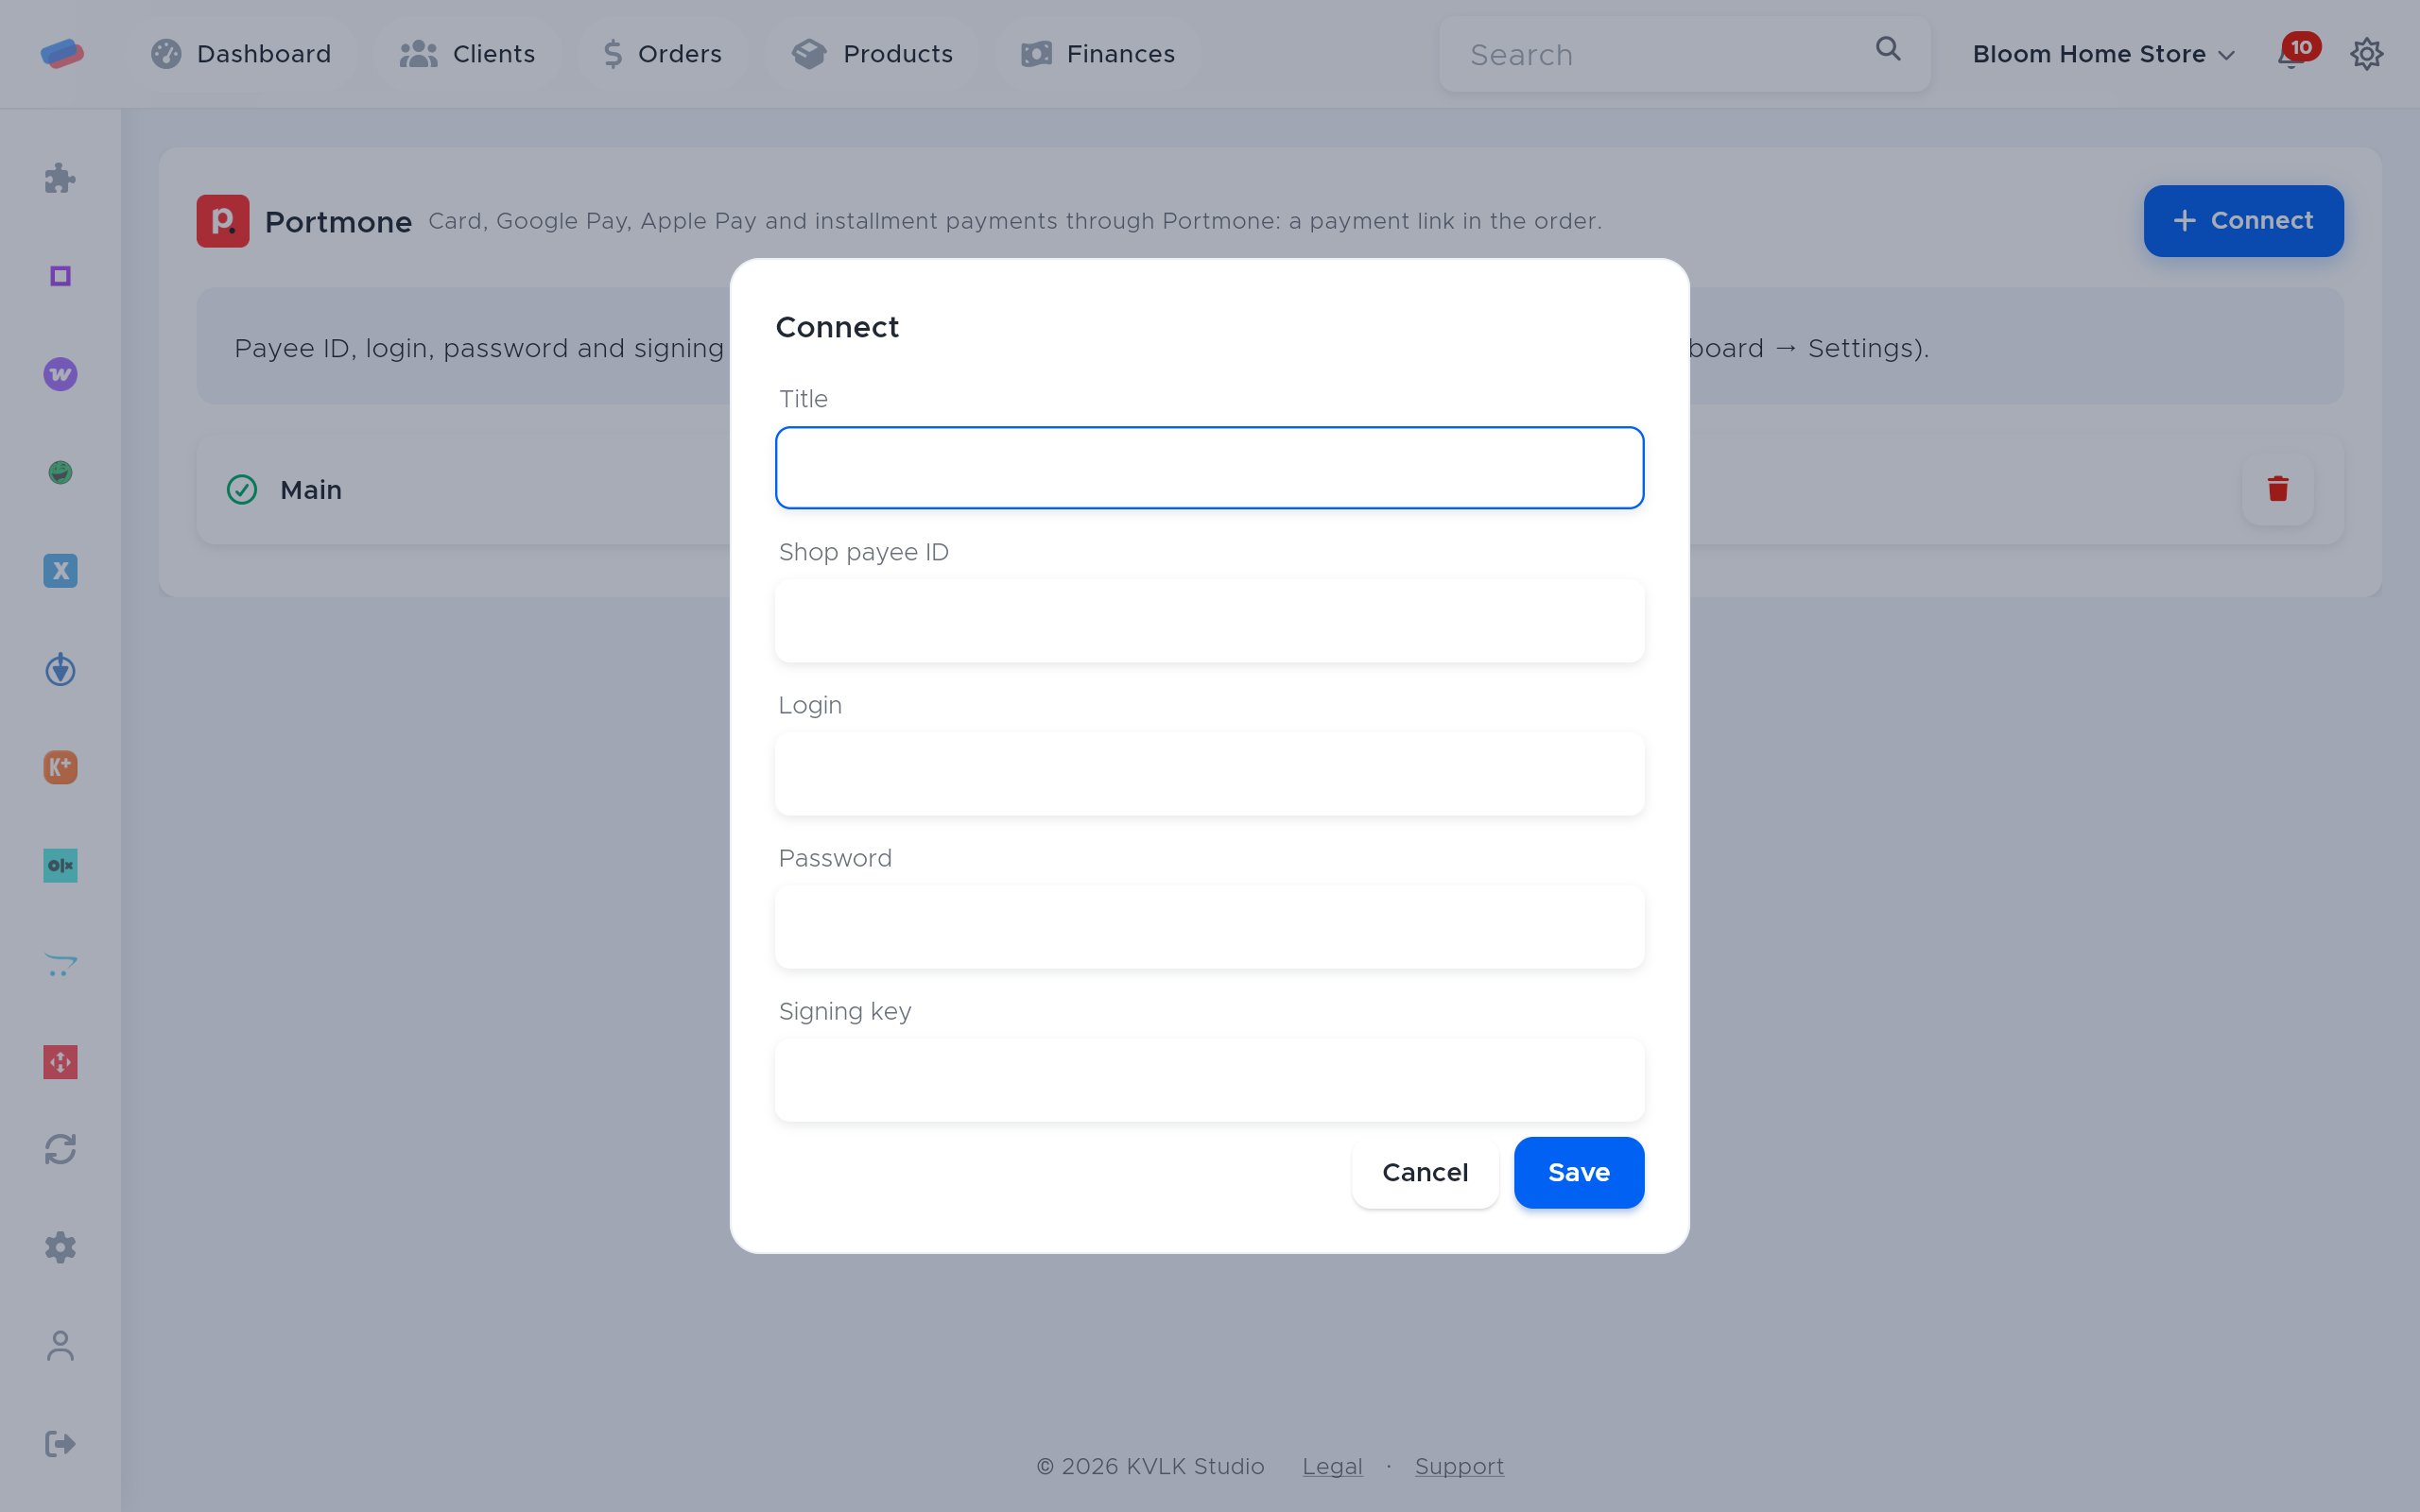Click the app logo in top-left
This screenshot has width=2420, height=1512.
[62, 53]
